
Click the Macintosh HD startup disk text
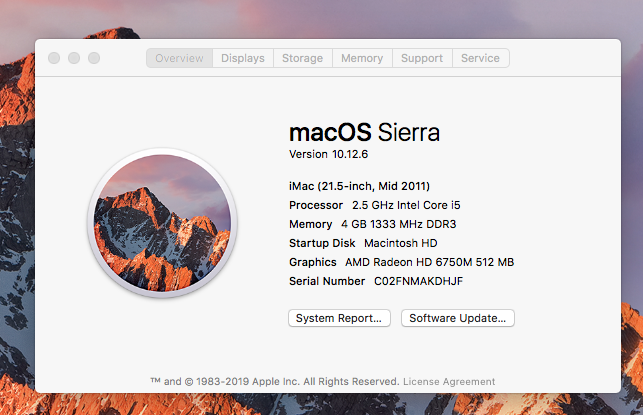coord(401,243)
